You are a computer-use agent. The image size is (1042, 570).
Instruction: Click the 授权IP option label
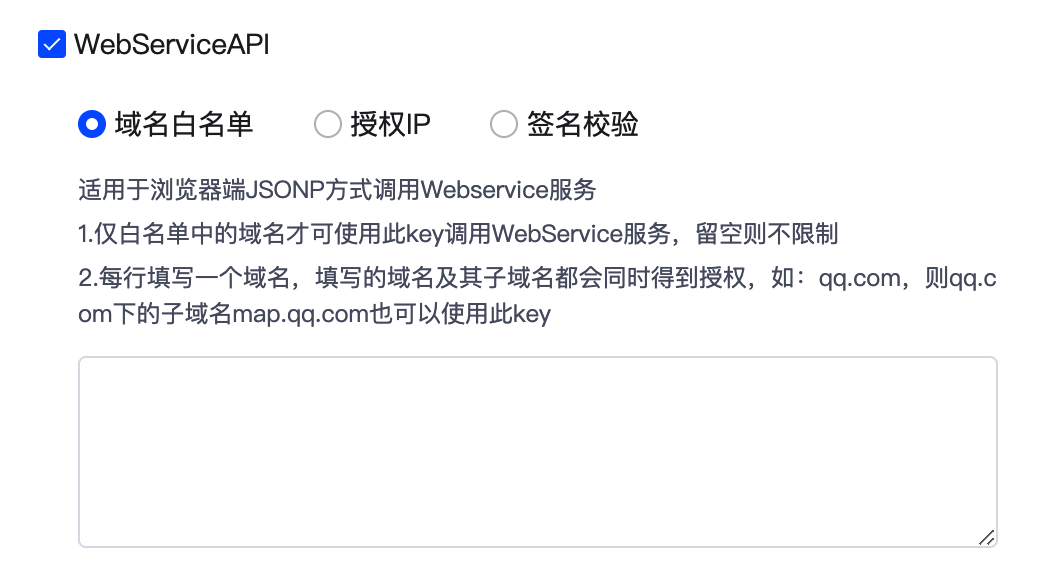coord(391,124)
